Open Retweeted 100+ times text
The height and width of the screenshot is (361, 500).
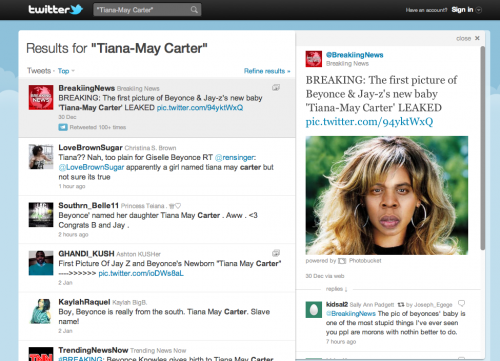tap(98, 127)
